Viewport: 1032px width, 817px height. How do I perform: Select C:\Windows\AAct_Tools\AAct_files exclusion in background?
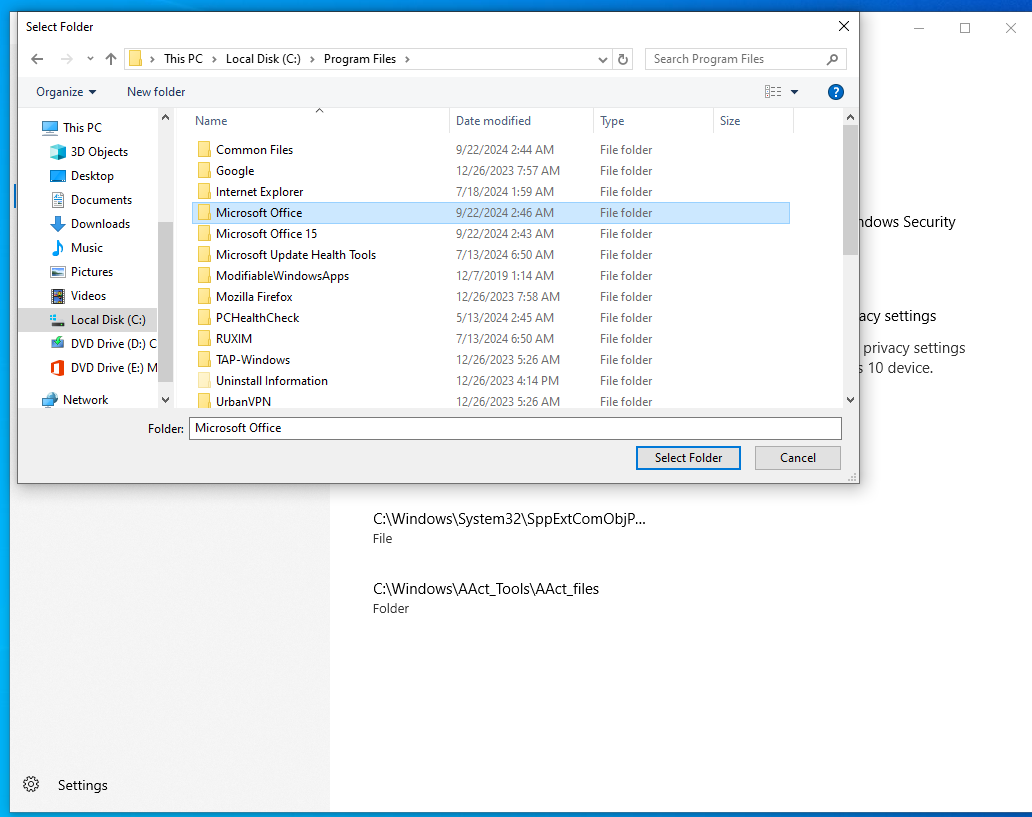(486, 598)
